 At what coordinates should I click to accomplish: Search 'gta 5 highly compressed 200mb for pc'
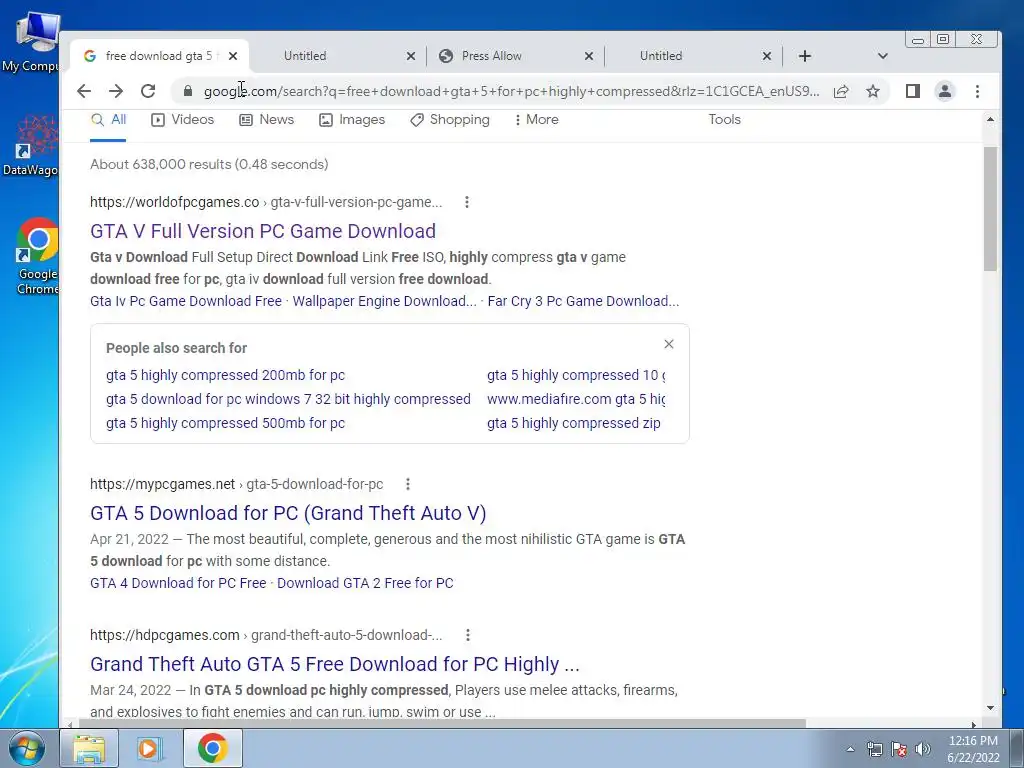click(225, 376)
